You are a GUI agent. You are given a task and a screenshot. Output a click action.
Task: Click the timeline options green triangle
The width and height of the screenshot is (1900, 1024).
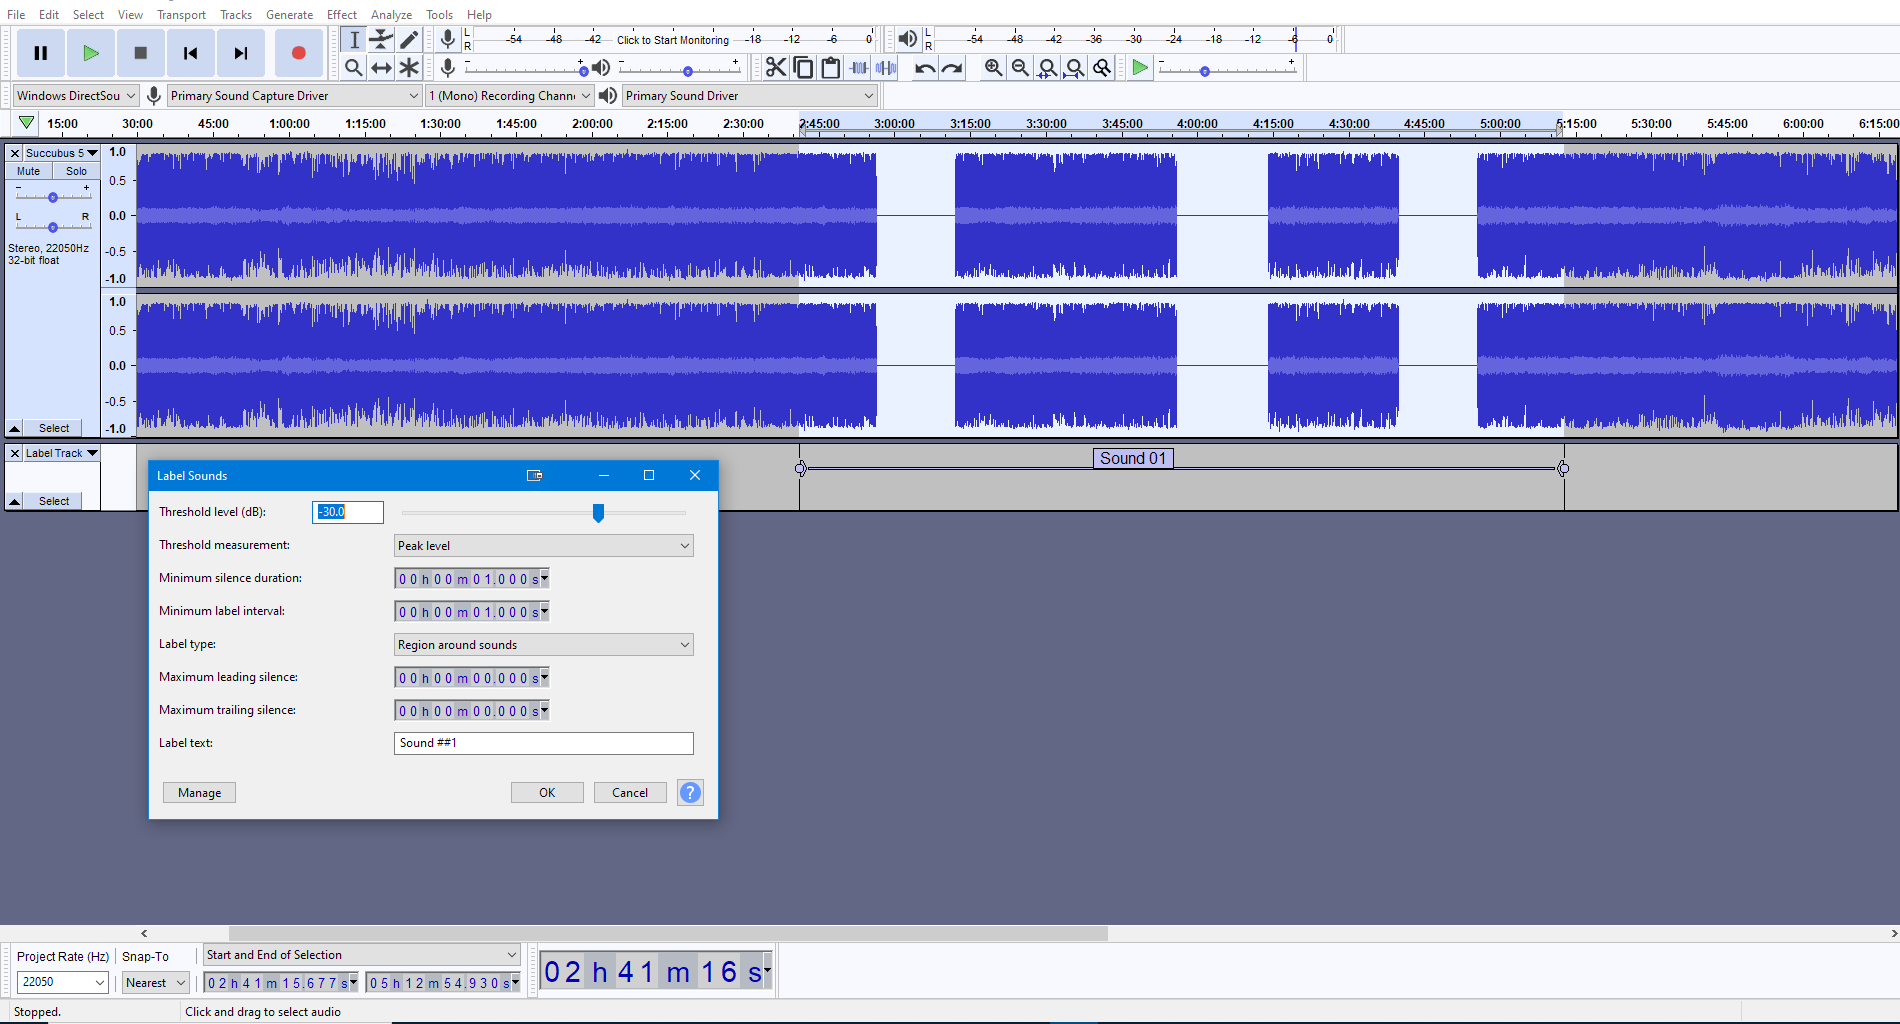click(27, 123)
